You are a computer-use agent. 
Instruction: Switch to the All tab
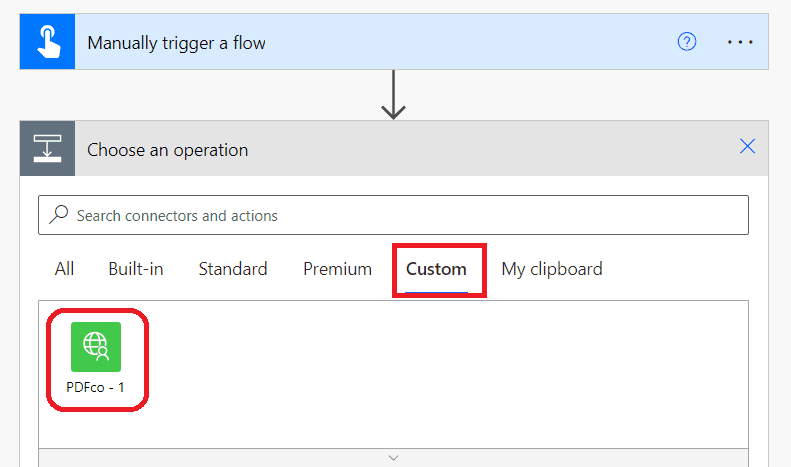65,269
